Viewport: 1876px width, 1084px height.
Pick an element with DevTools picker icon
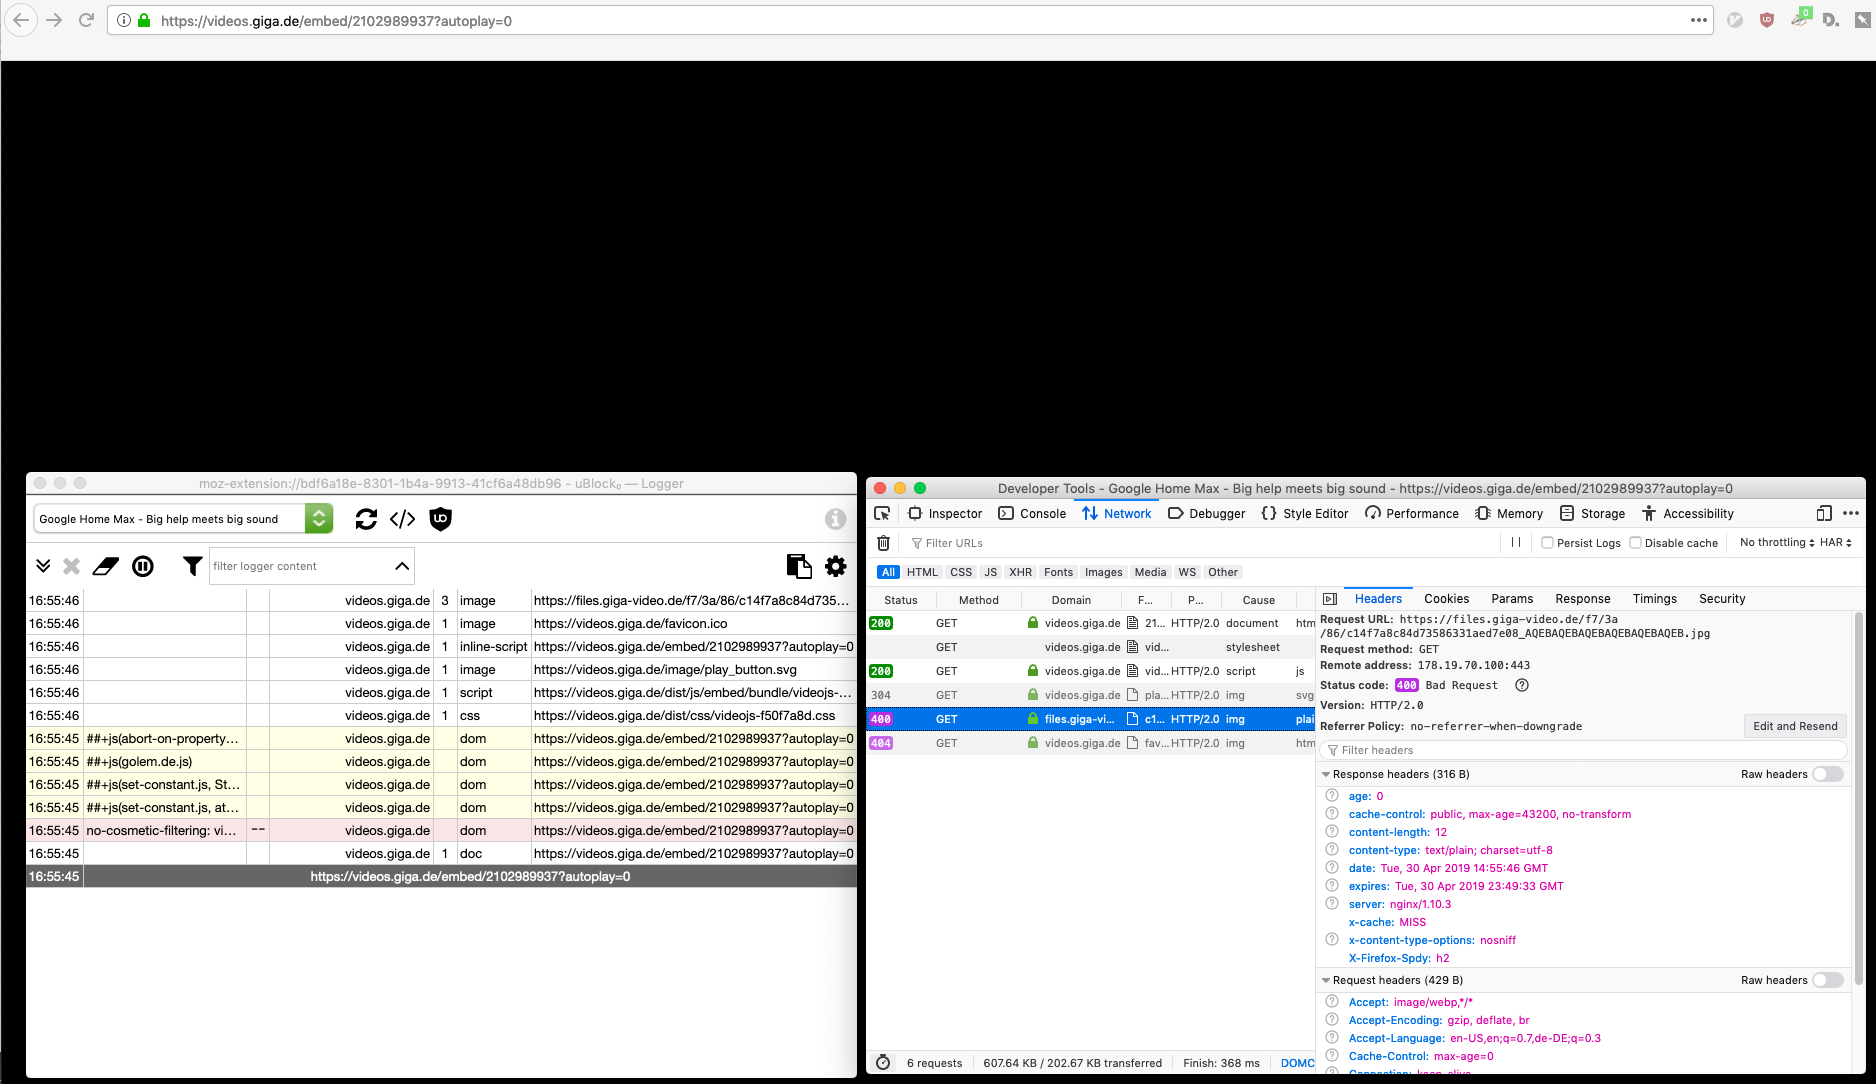(882, 513)
